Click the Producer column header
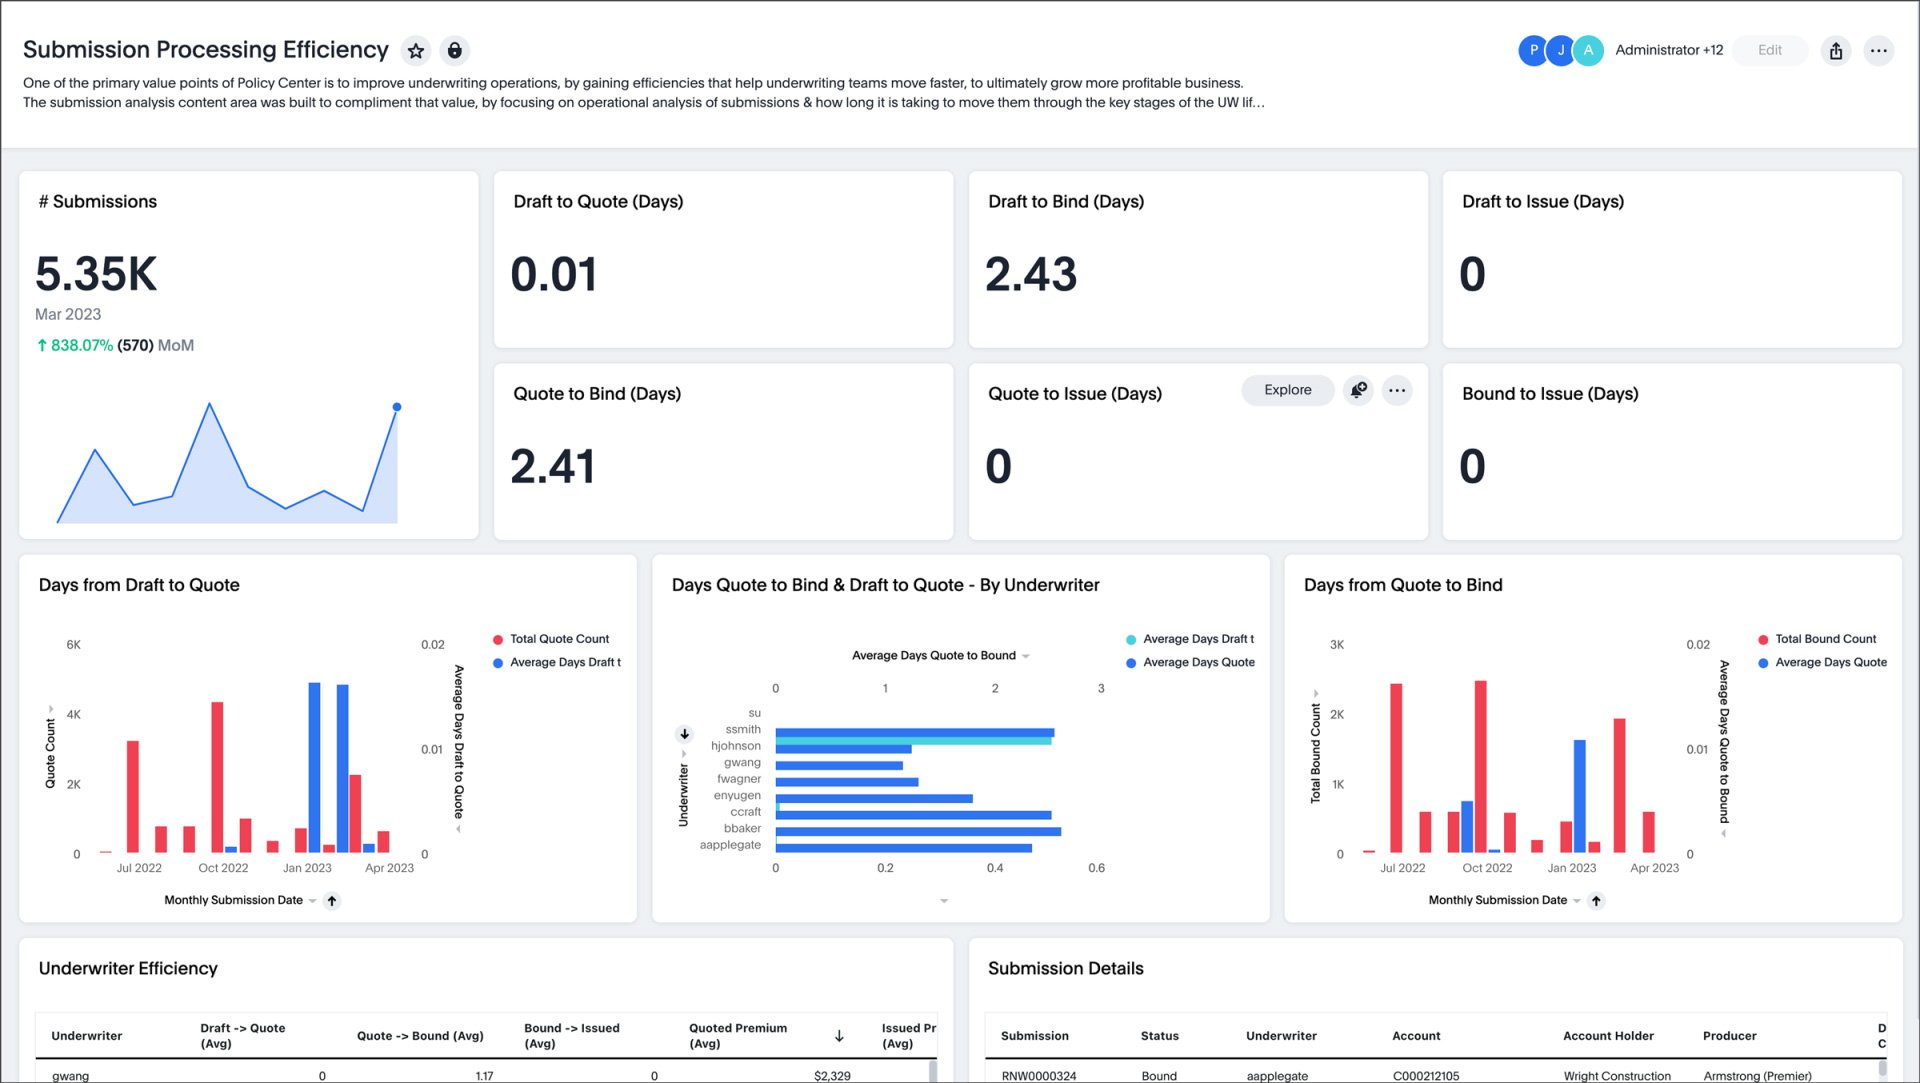Viewport: 1920px width, 1083px height. tap(1730, 1036)
